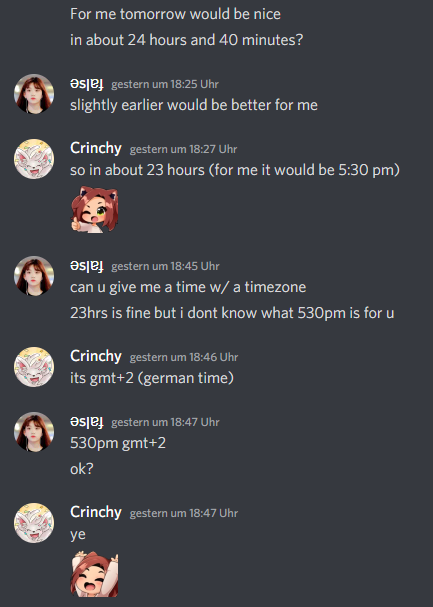Click timestamp 'gestern um 18:46 Uhr'
433x607 pixels.
184,357
